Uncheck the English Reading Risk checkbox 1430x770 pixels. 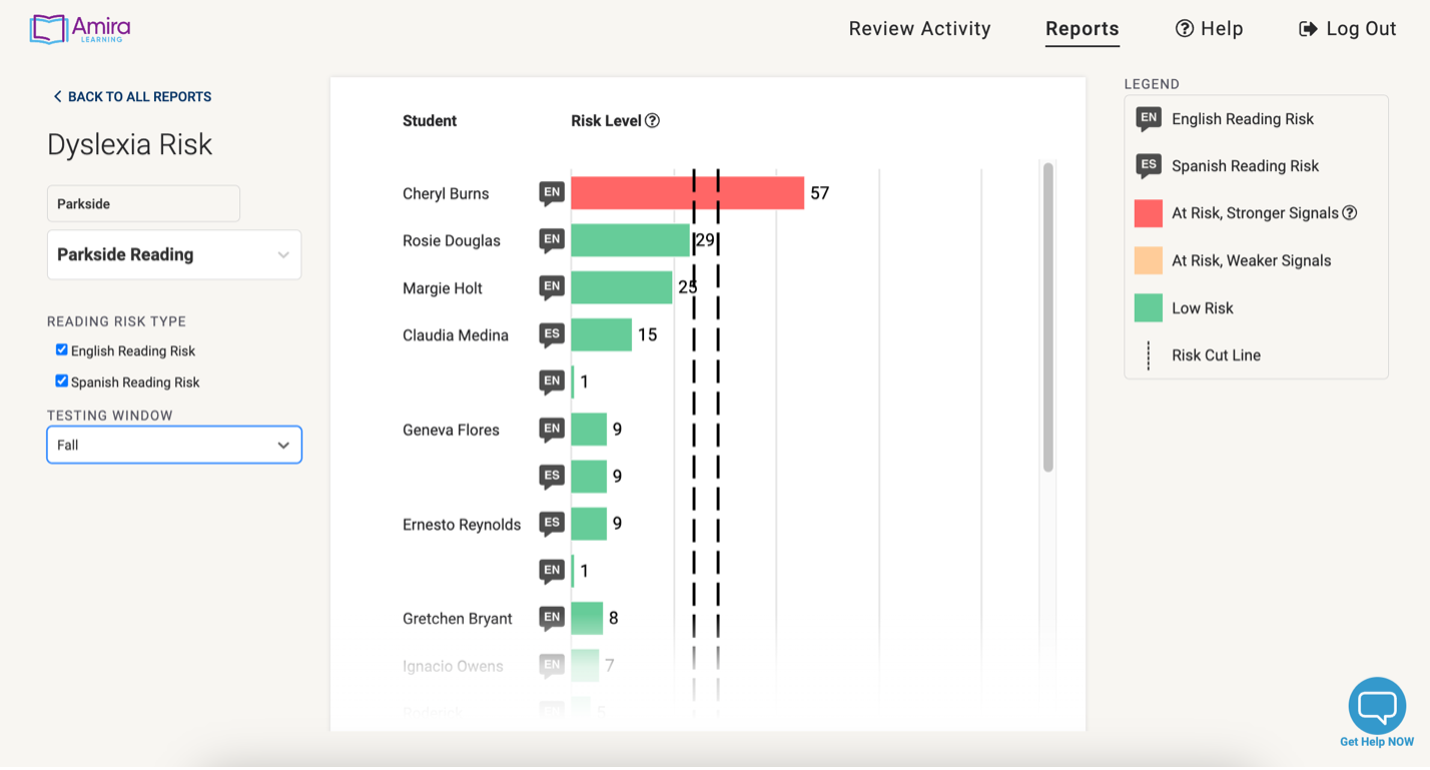click(62, 350)
